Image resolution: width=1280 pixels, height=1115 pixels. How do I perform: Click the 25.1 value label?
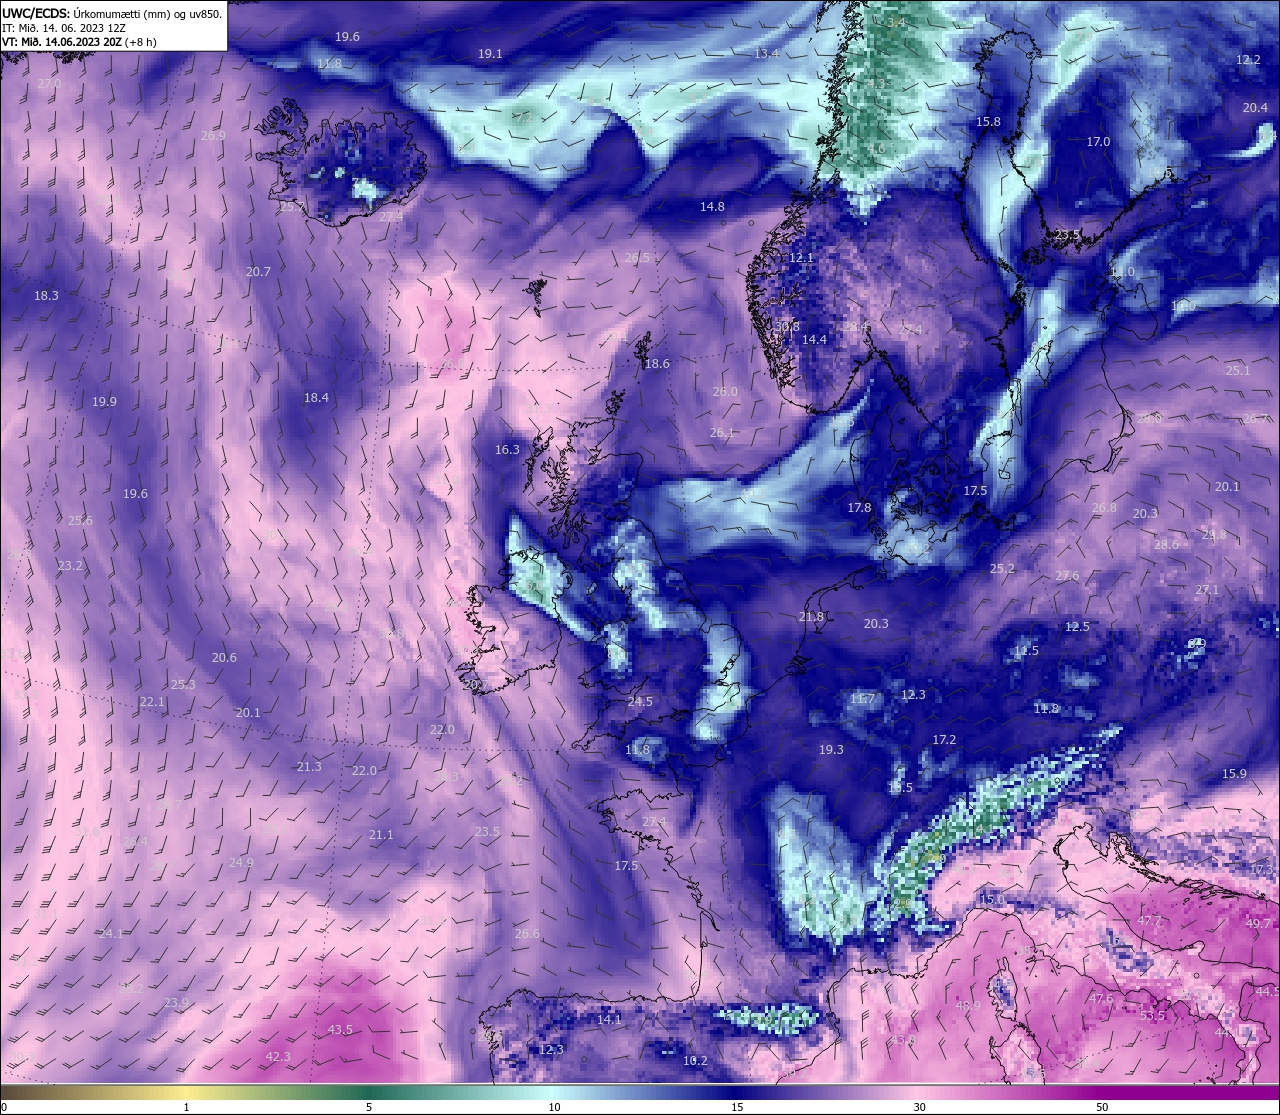[1238, 370]
